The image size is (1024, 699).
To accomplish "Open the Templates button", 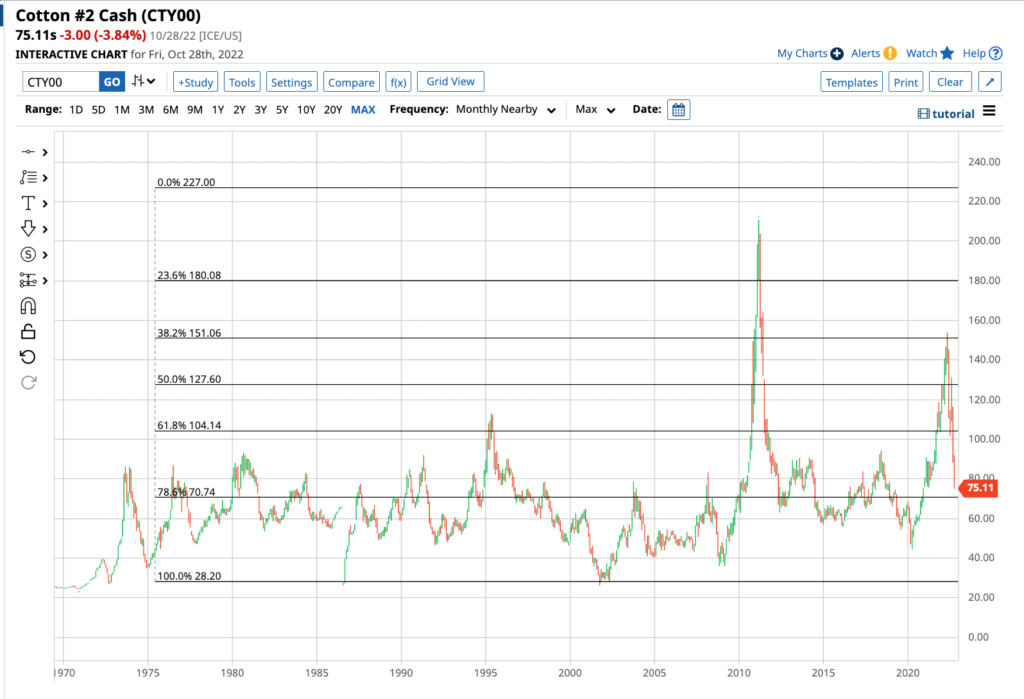I will click(852, 82).
